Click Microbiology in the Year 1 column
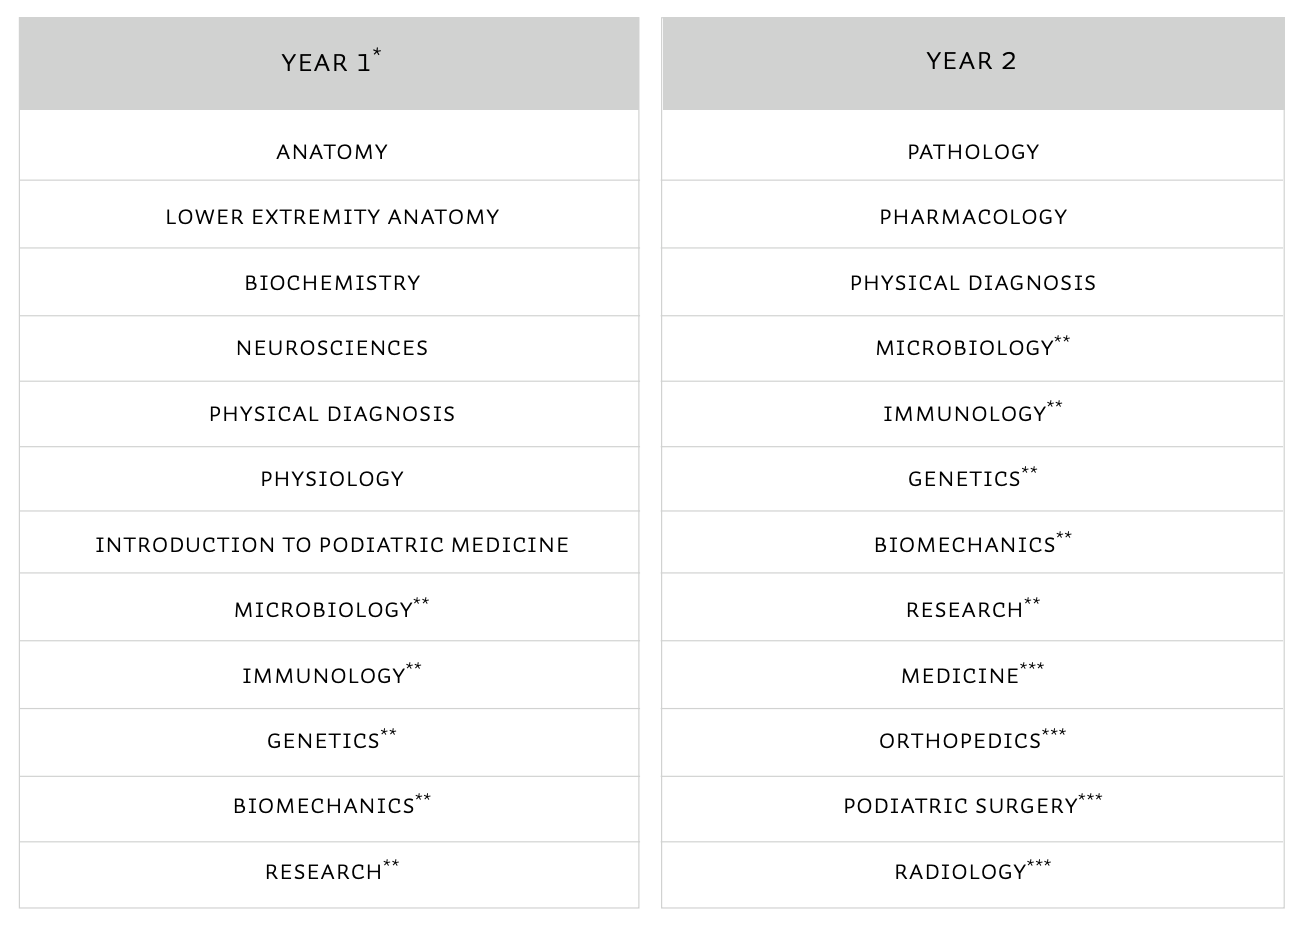Image resolution: width=1310 pixels, height=938 pixels. [324, 610]
